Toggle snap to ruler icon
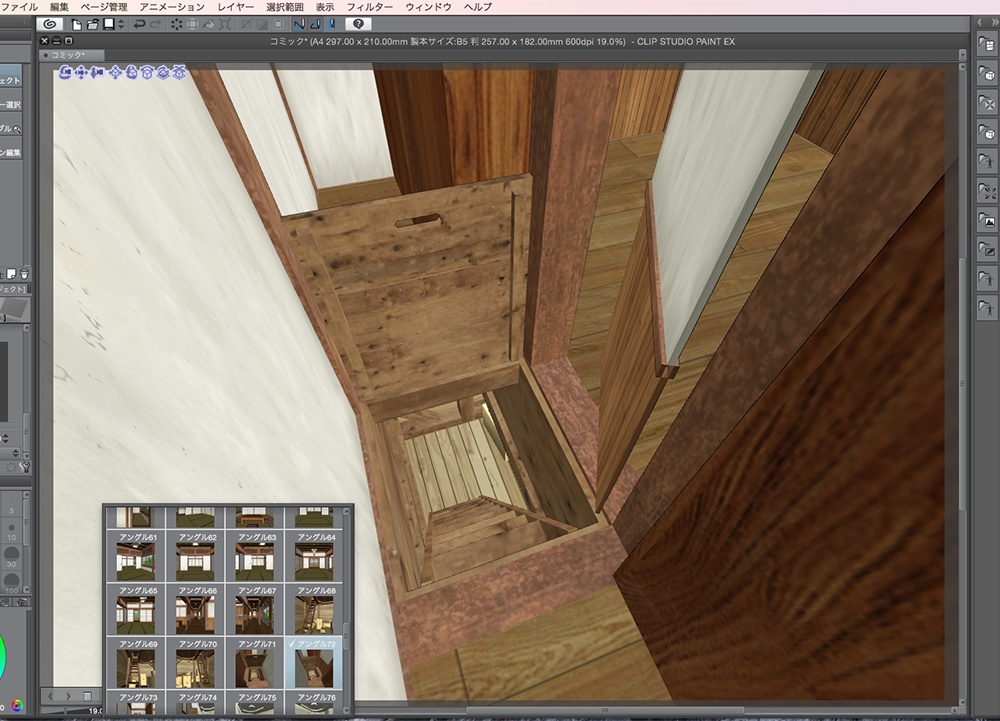The width and height of the screenshot is (1000, 721). [298, 23]
